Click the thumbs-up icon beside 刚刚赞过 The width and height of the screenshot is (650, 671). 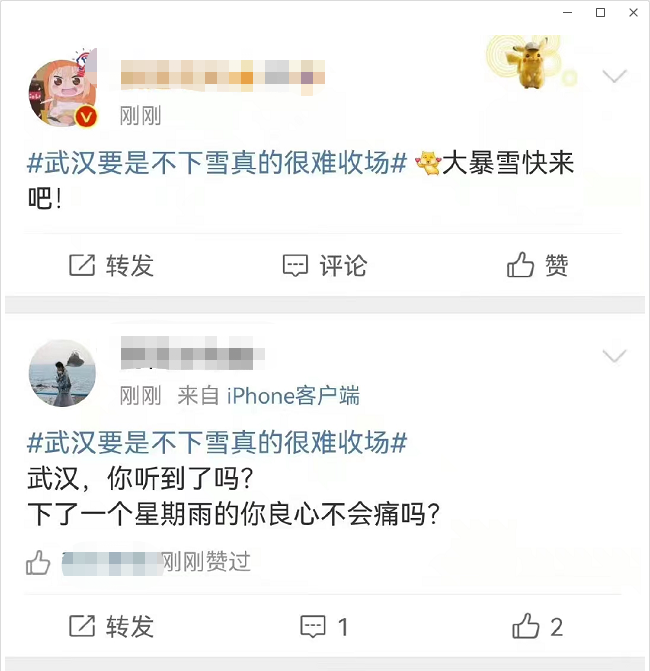(38, 562)
